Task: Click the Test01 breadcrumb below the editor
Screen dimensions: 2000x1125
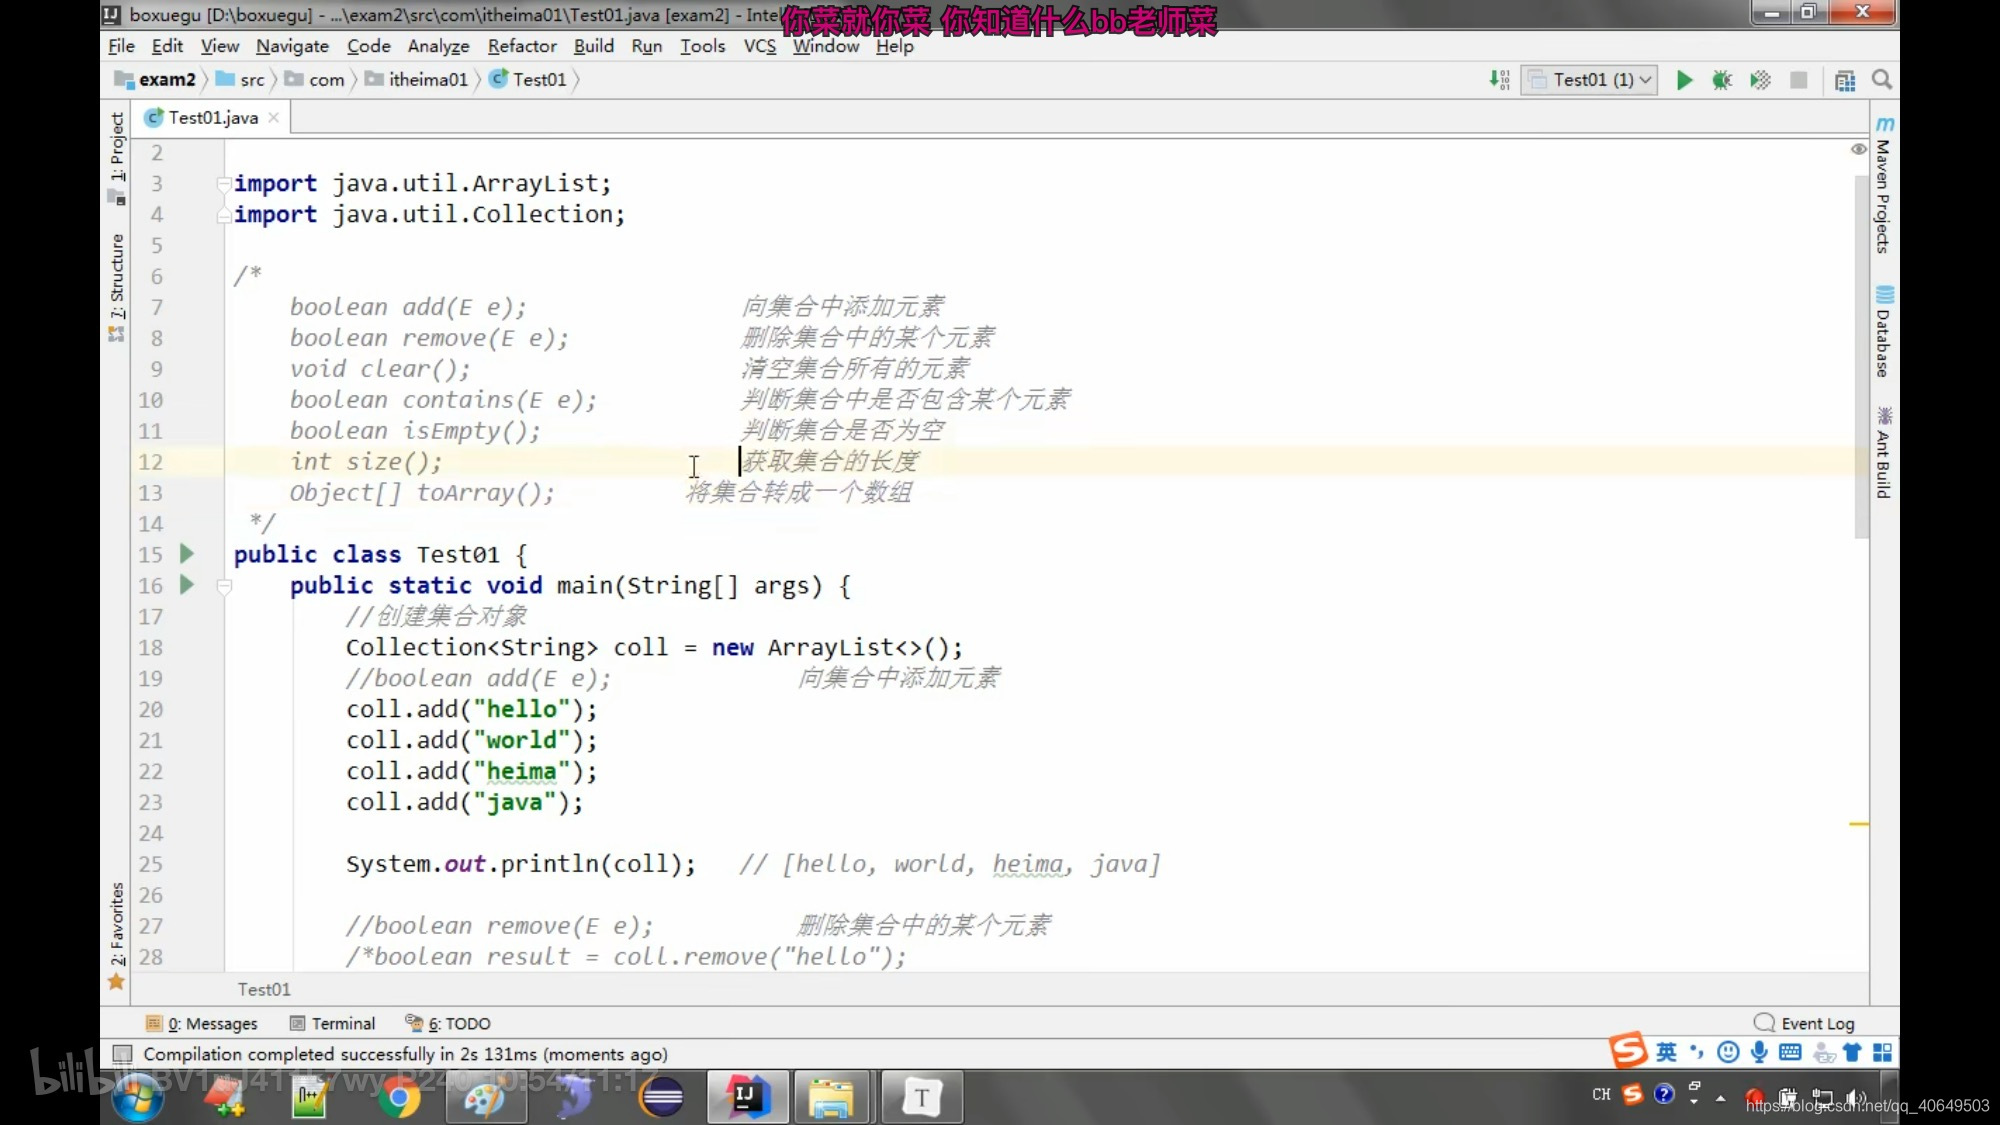Action: [264, 989]
